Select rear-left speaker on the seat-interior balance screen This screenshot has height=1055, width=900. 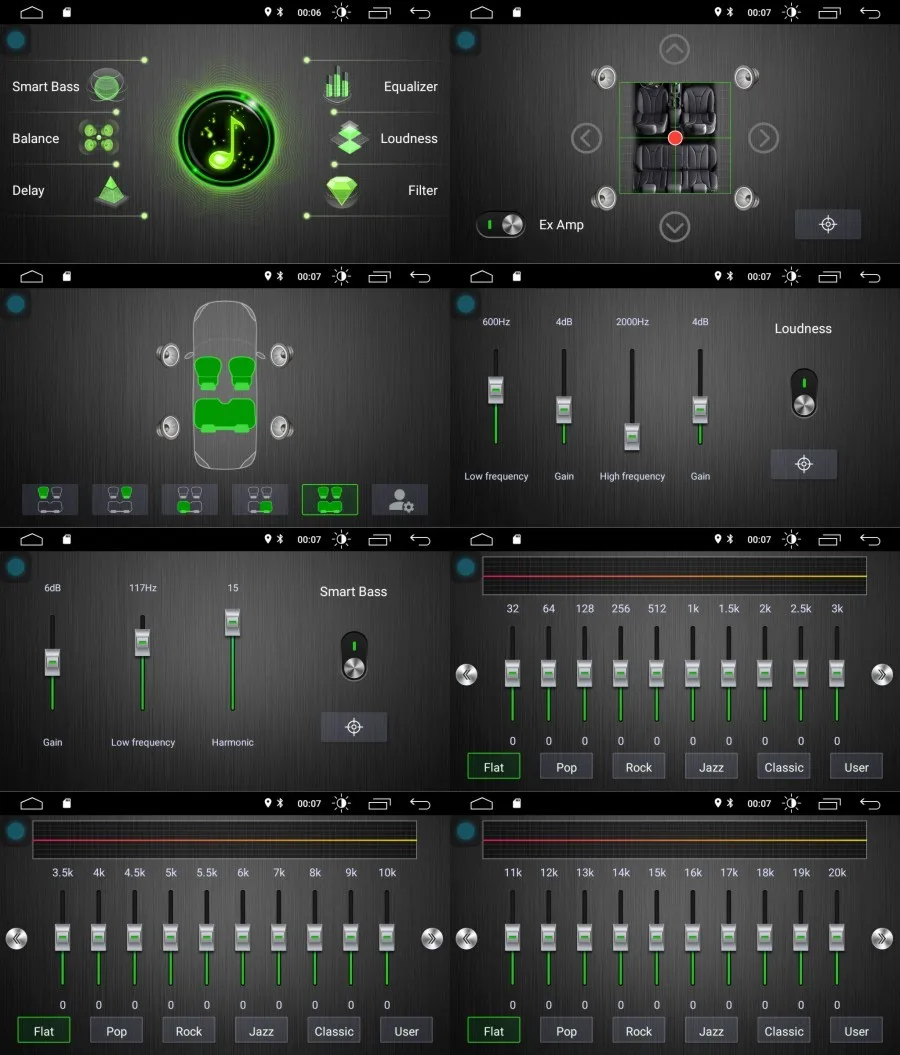[x=604, y=198]
